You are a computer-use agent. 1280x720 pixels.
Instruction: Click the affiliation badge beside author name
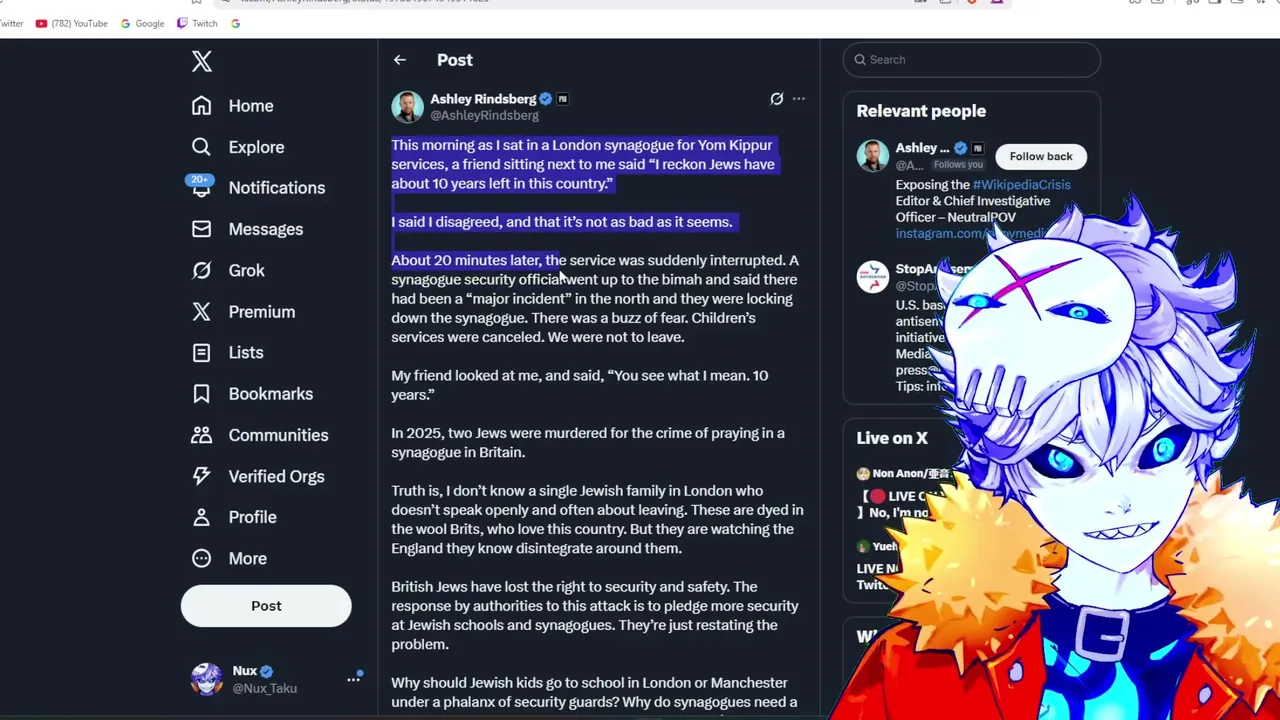[563, 99]
